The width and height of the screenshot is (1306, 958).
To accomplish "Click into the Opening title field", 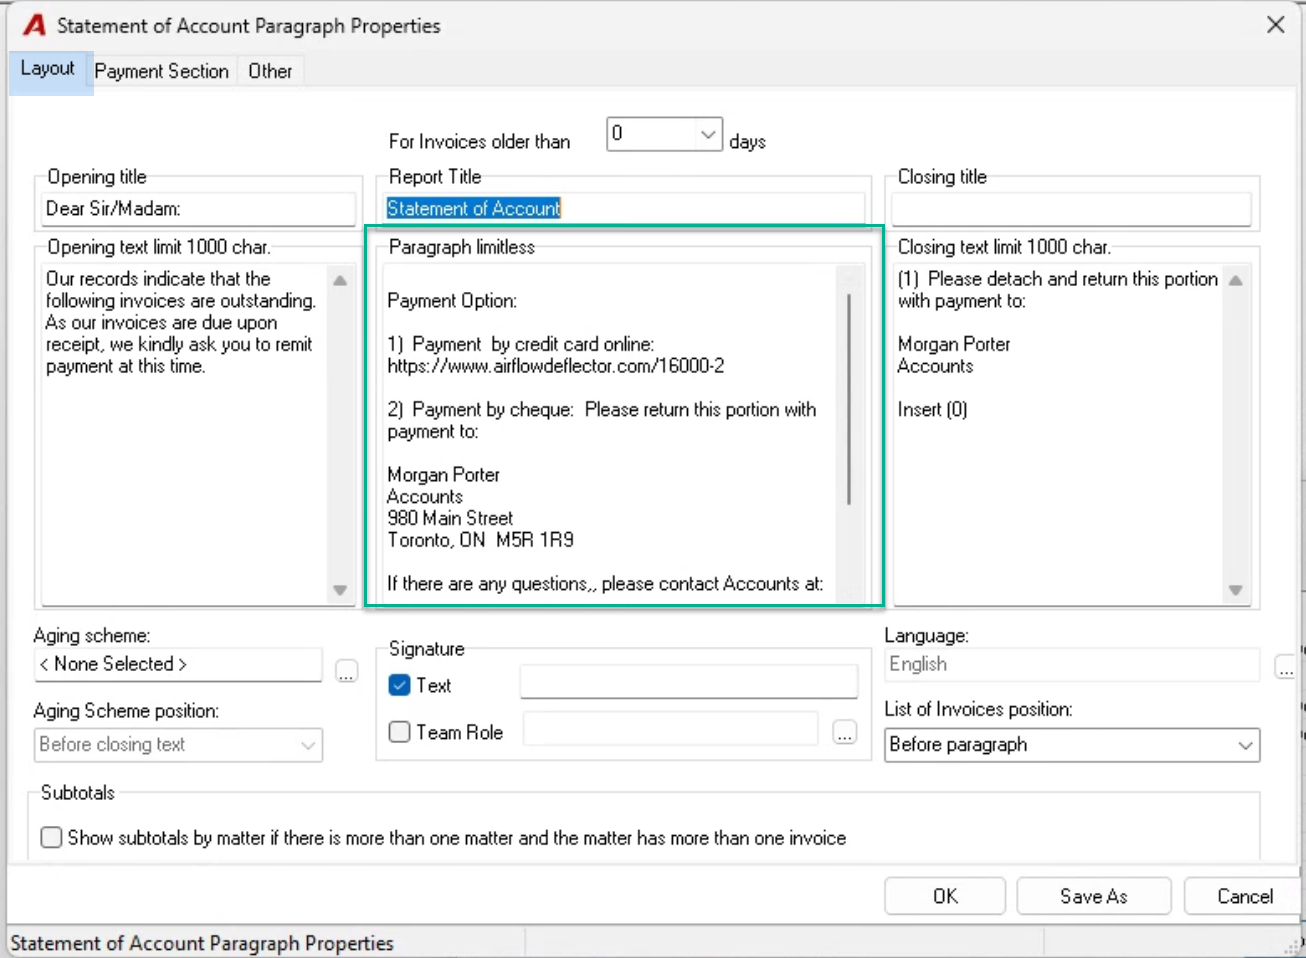I will [198, 209].
